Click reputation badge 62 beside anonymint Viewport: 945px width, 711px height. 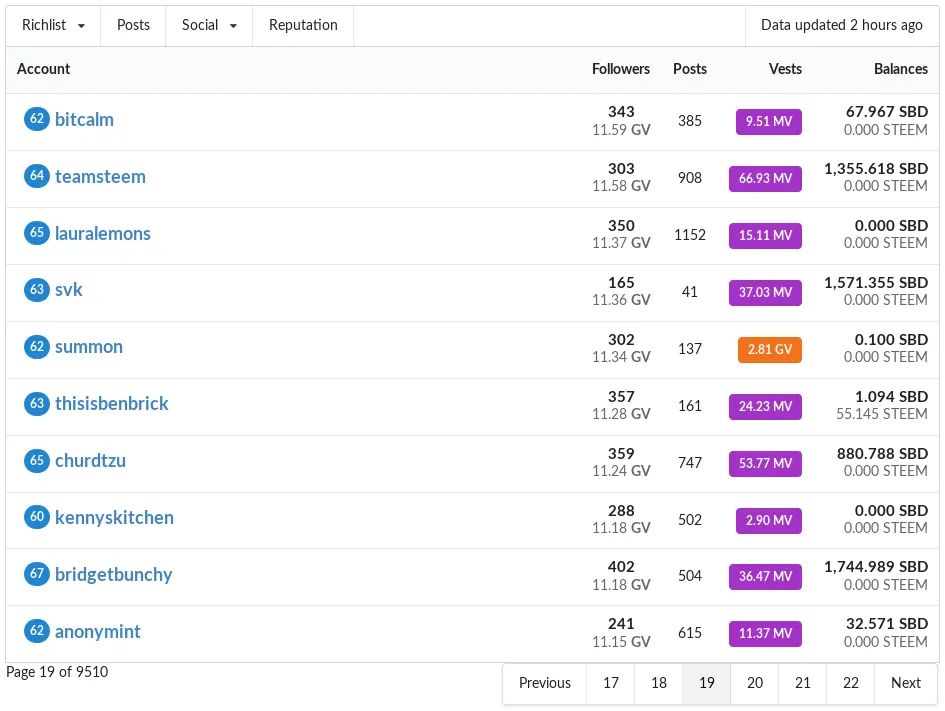(37, 630)
